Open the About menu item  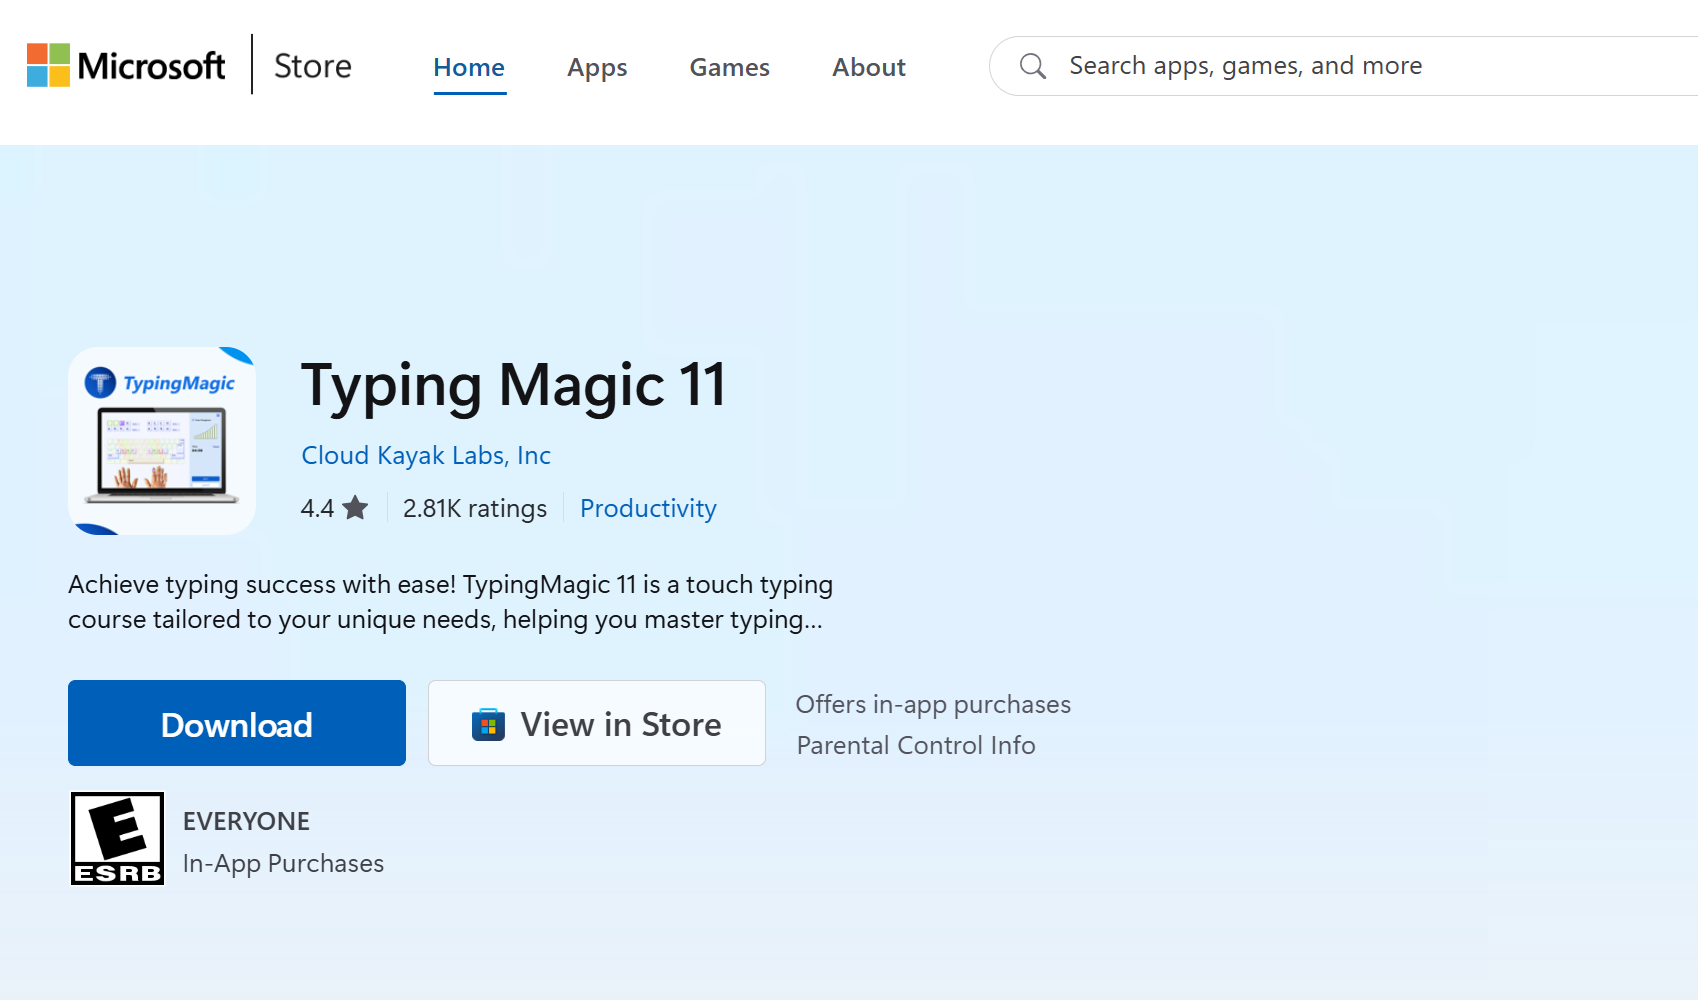coord(868,68)
